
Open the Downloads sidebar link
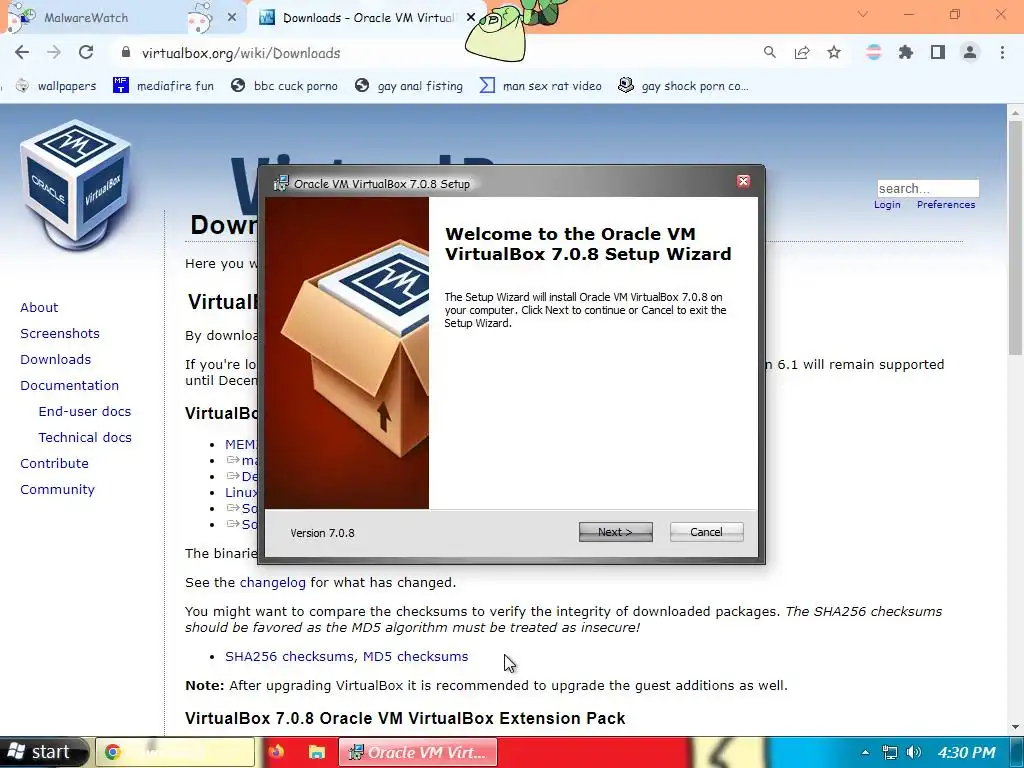tap(56, 360)
